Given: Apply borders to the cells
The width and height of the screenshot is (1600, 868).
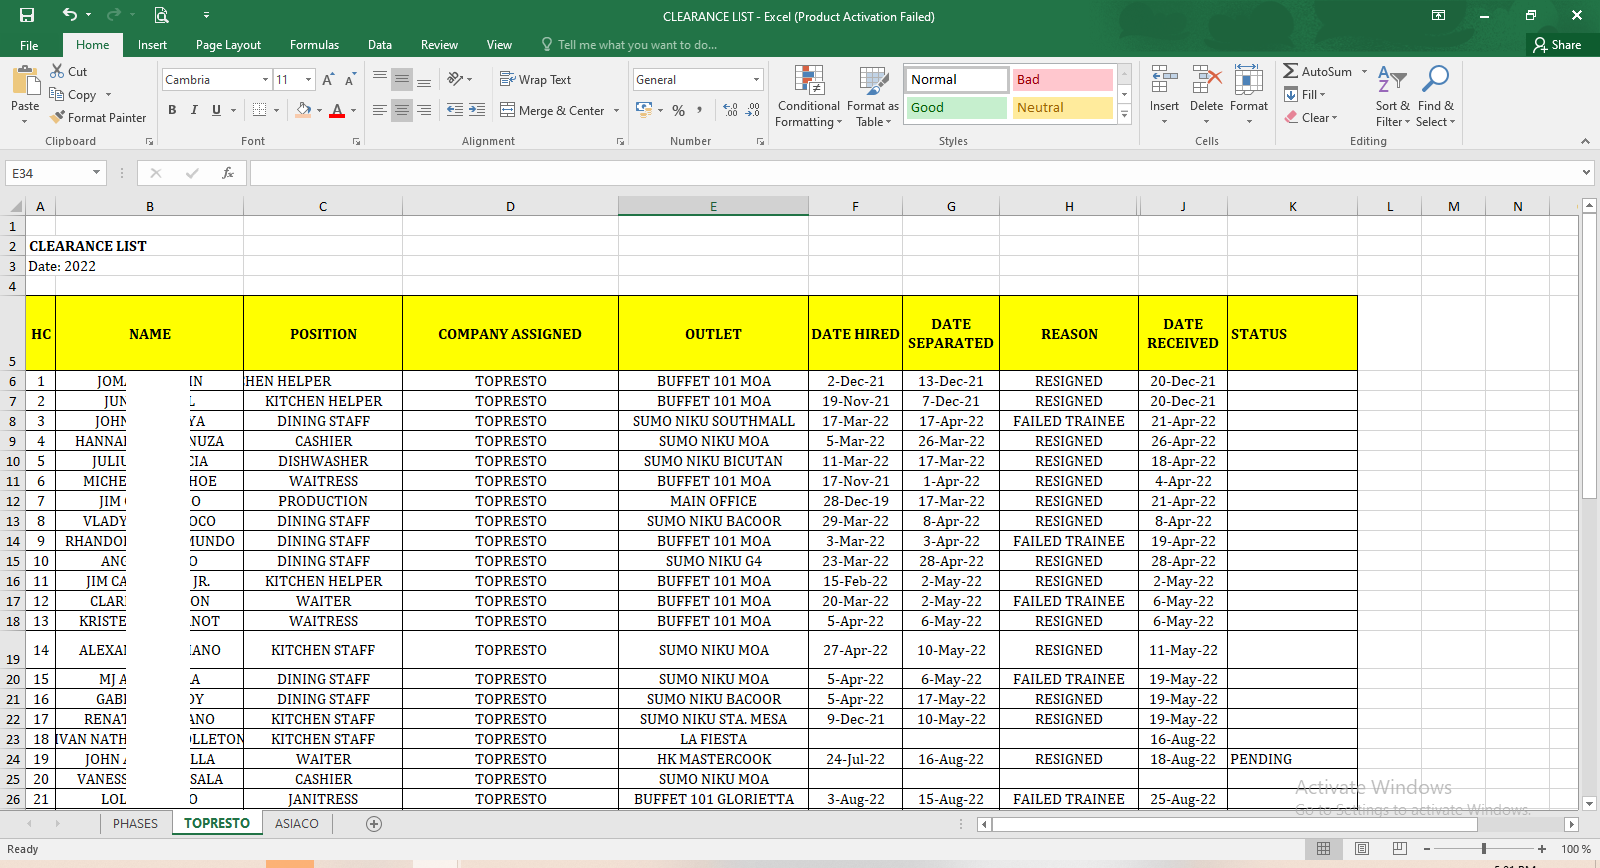Looking at the screenshot, I should [260, 110].
